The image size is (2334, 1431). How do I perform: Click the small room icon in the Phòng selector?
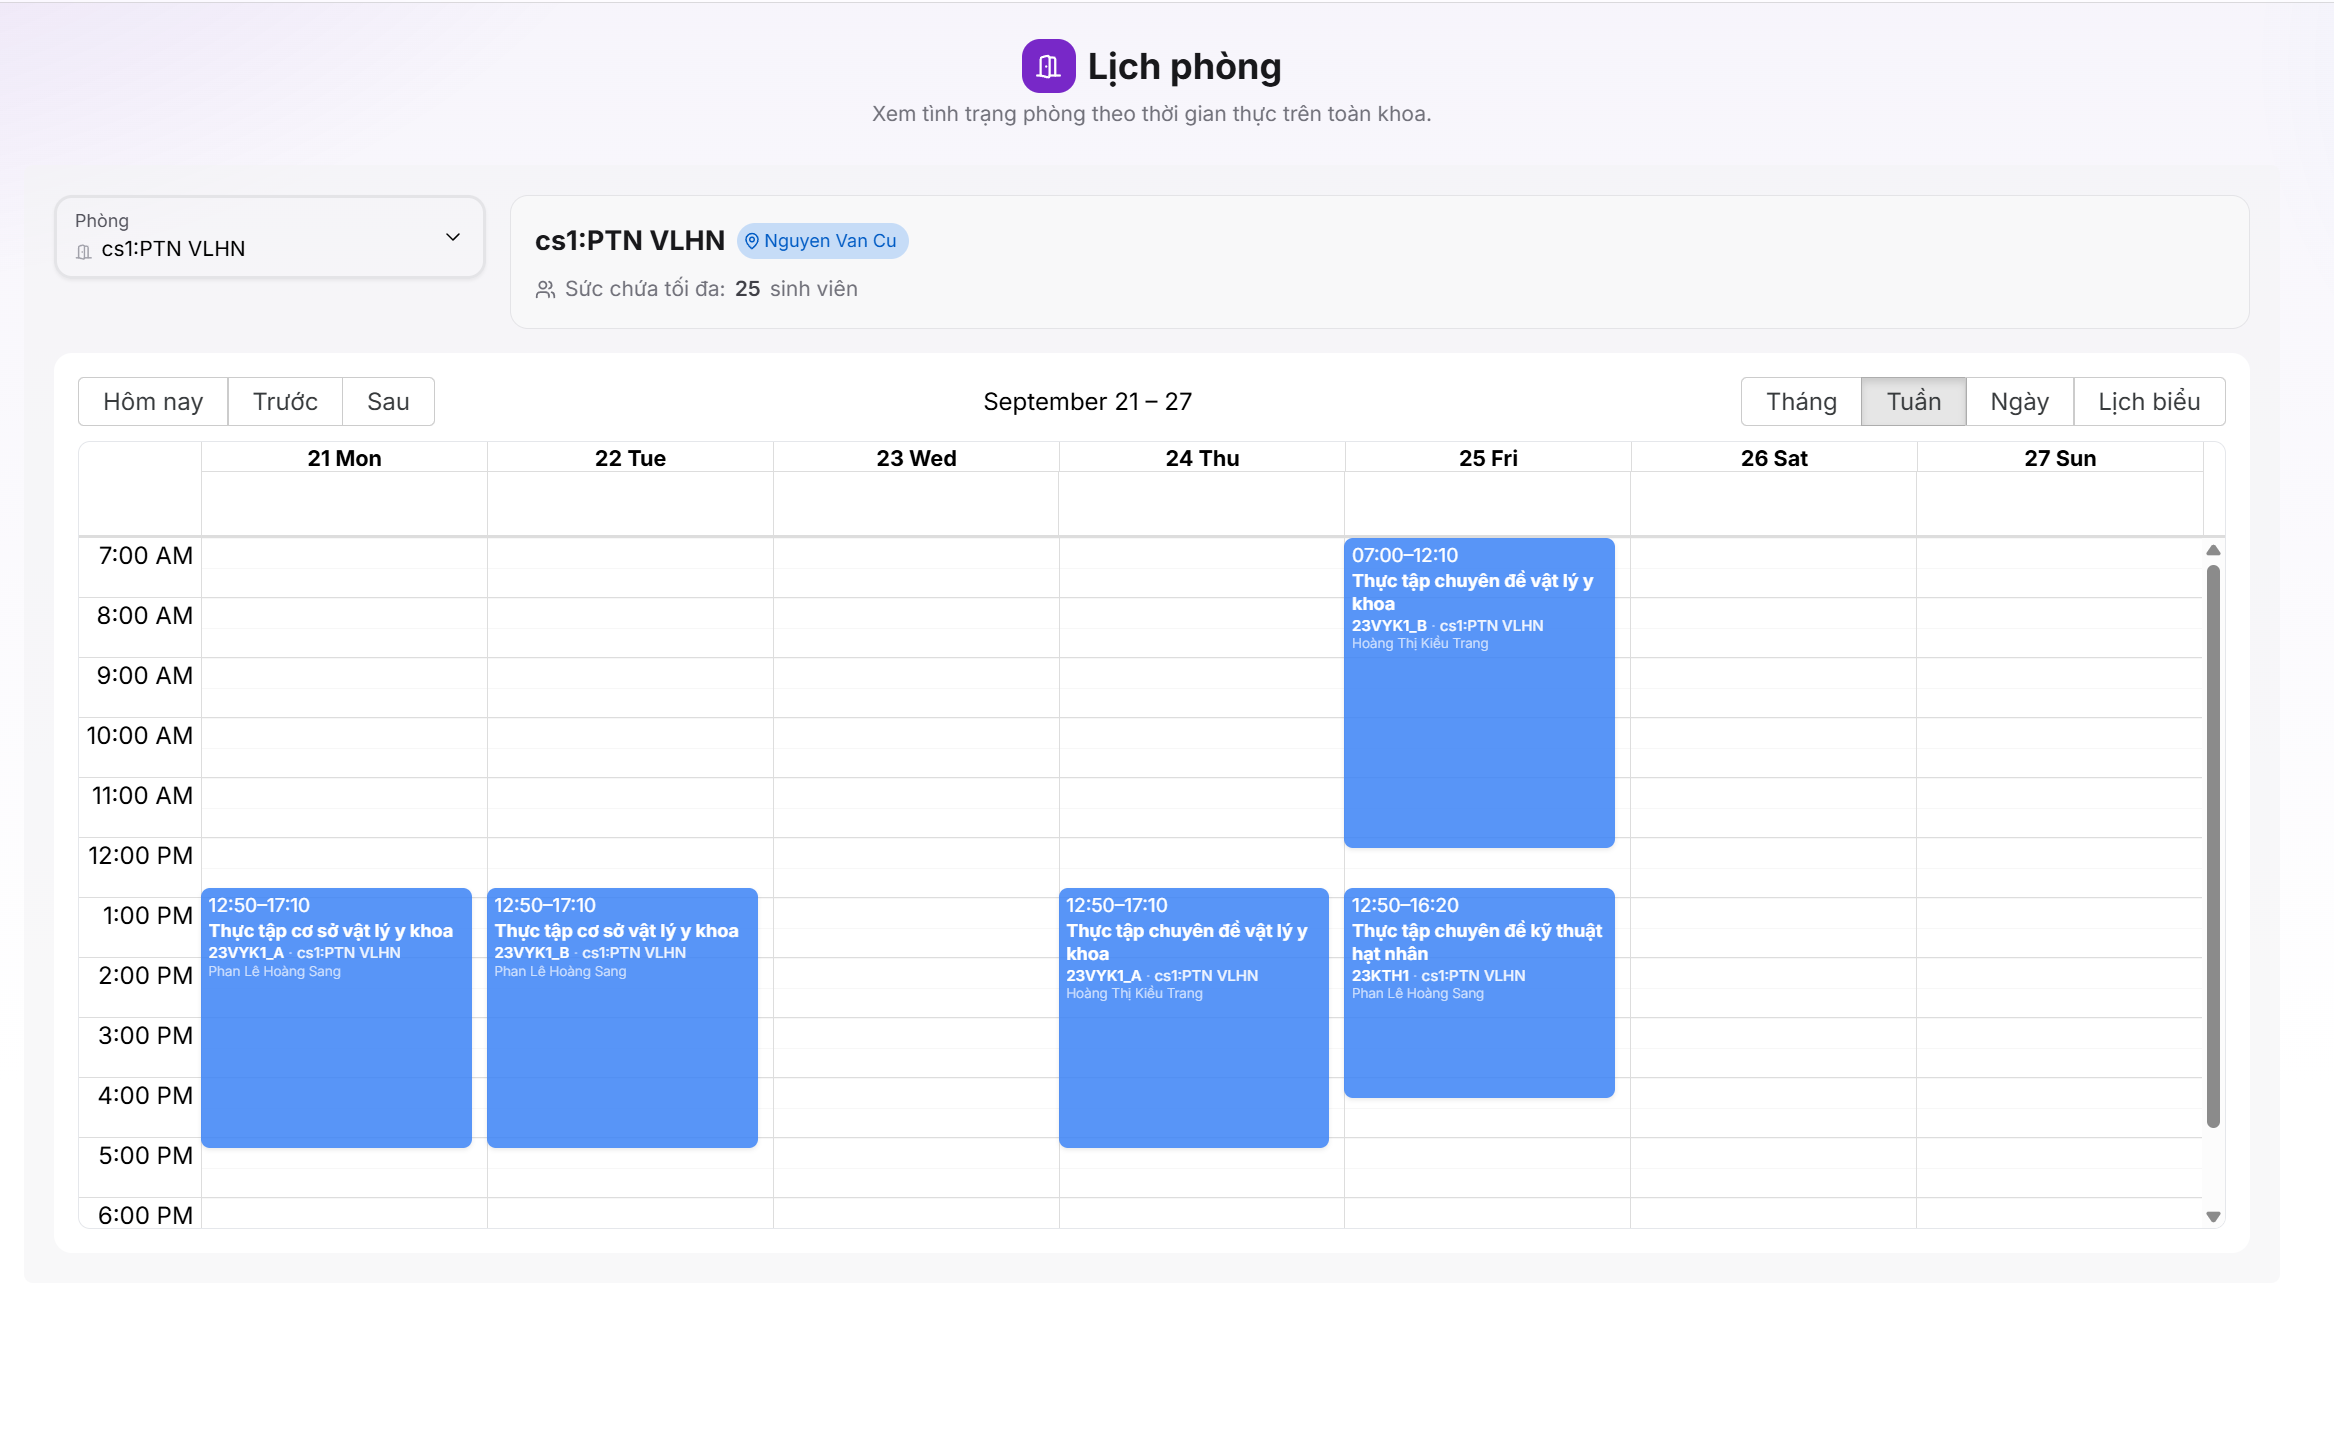pyautogui.click(x=84, y=251)
